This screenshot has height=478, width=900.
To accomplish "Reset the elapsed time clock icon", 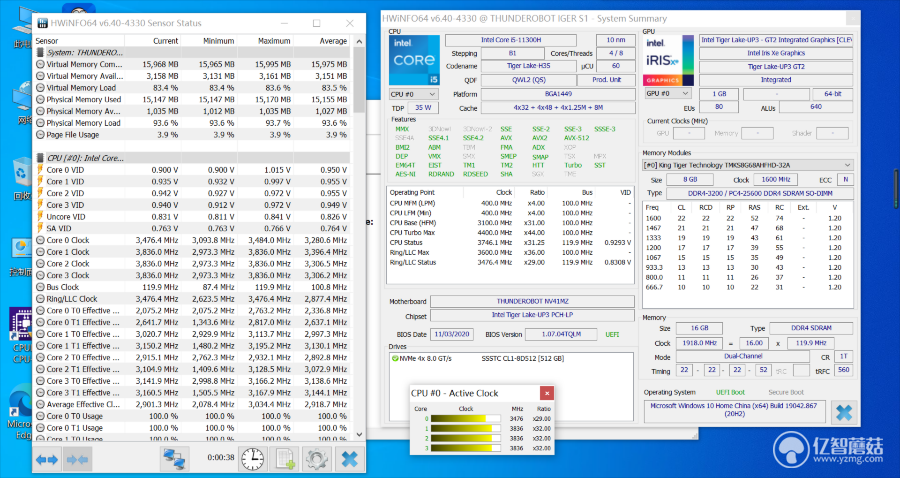I will (x=252, y=459).
